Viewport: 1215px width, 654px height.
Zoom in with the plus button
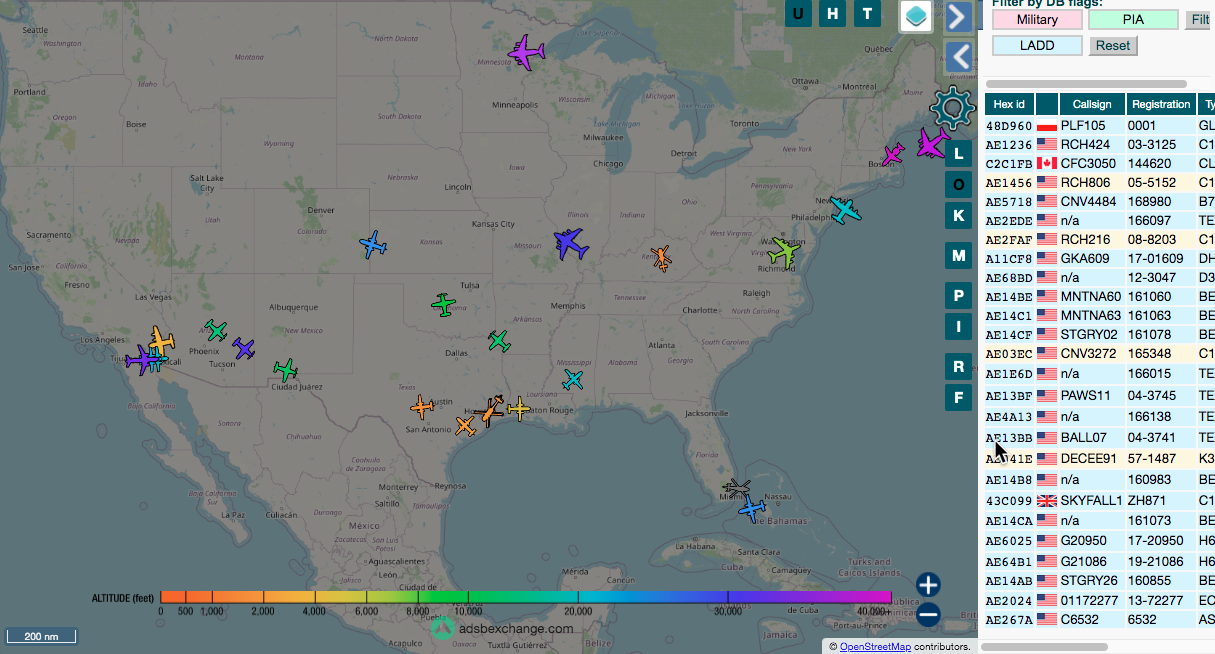click(928, 585)
